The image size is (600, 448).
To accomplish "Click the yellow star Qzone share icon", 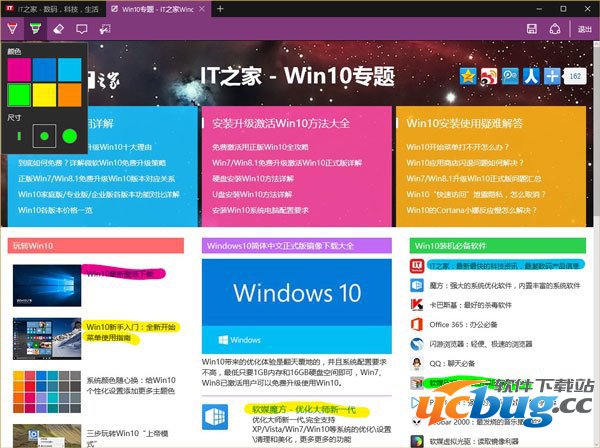I will click(x=468, y=76).
